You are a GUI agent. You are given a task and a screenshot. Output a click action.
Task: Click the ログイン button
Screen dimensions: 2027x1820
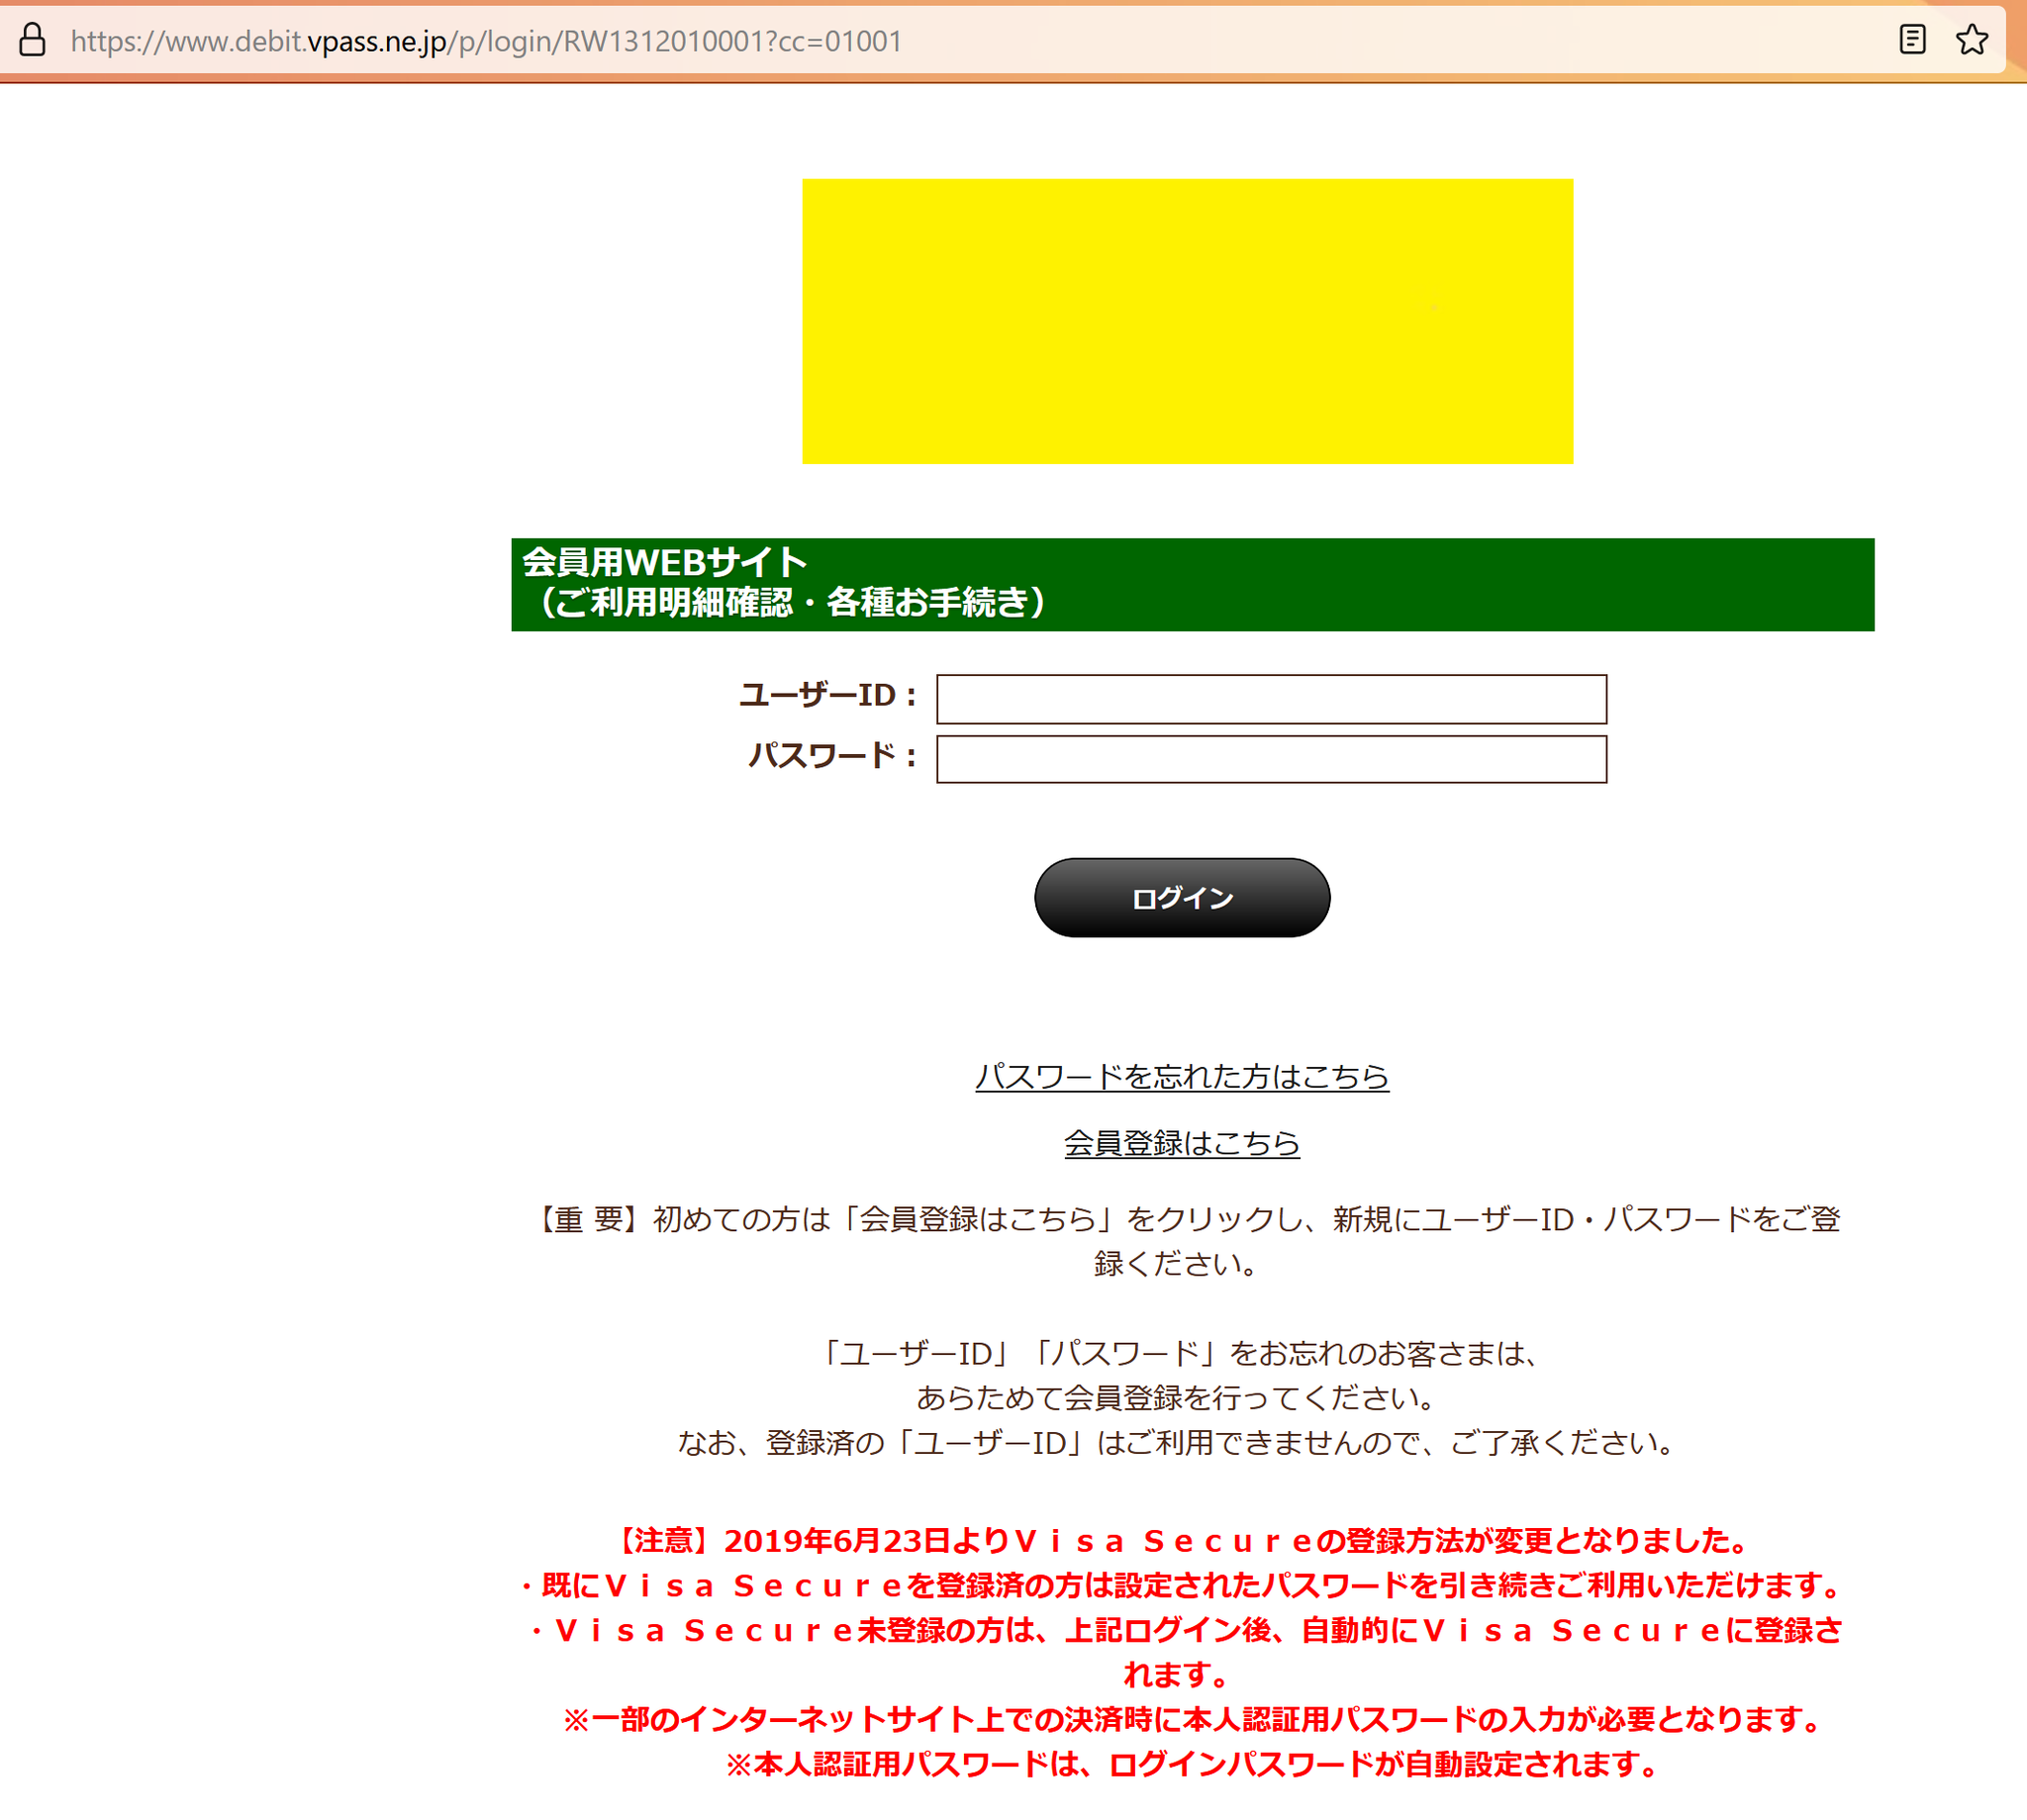click(x=1181, y=897)
